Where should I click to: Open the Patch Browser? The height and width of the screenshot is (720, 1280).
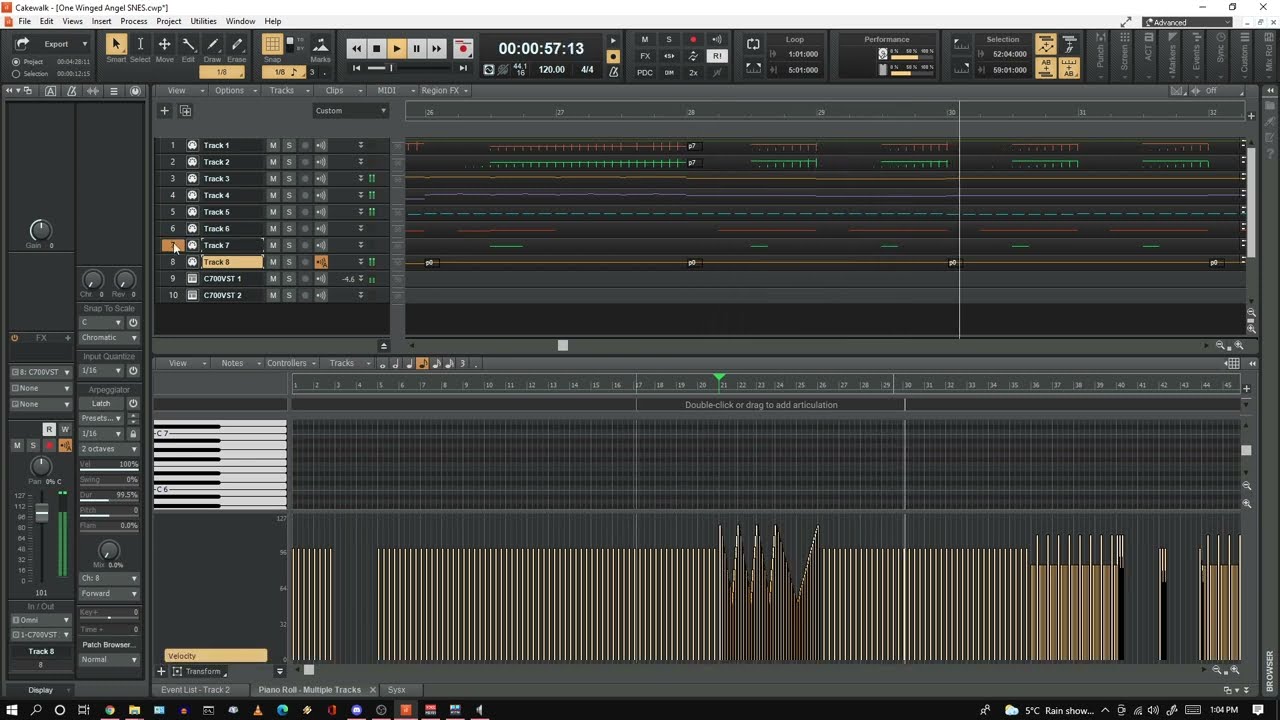109,645
